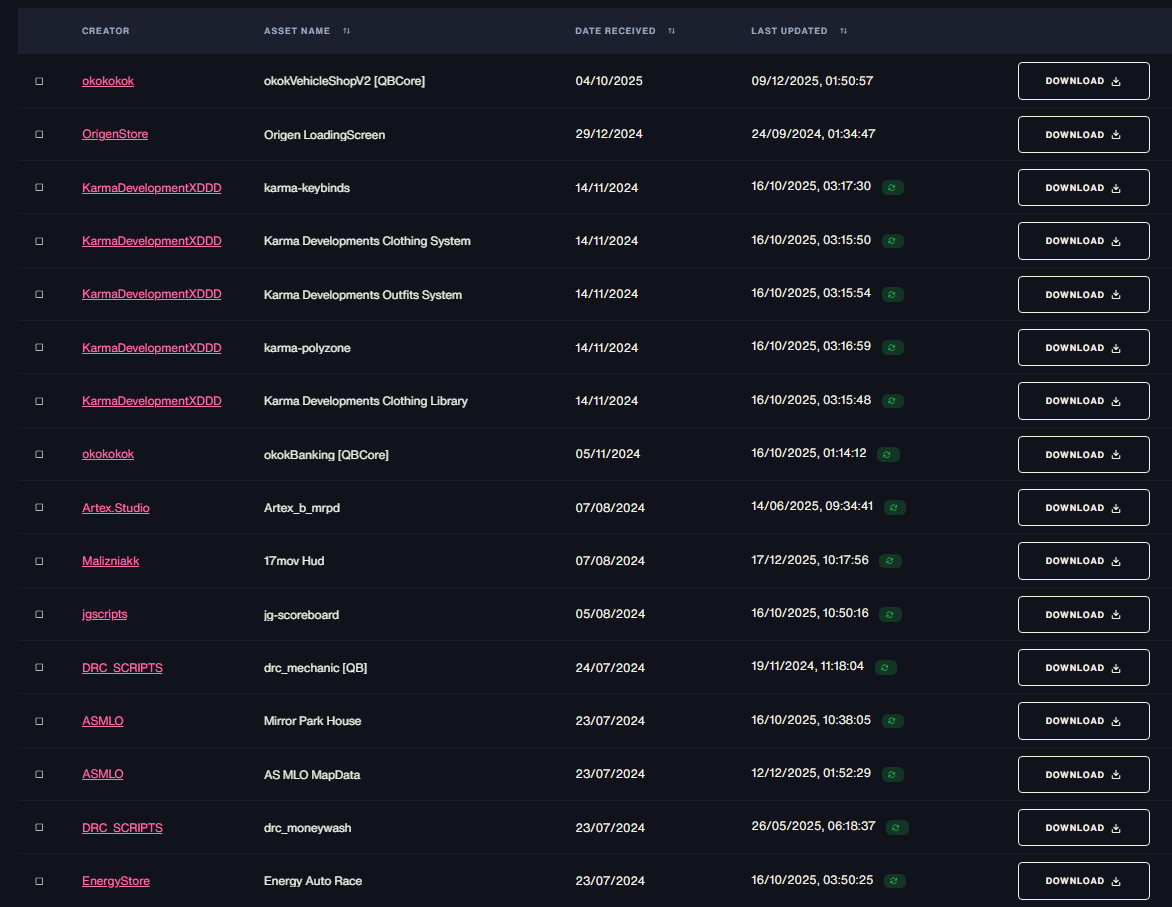Click the Asset Name column header text

(297, 31)
